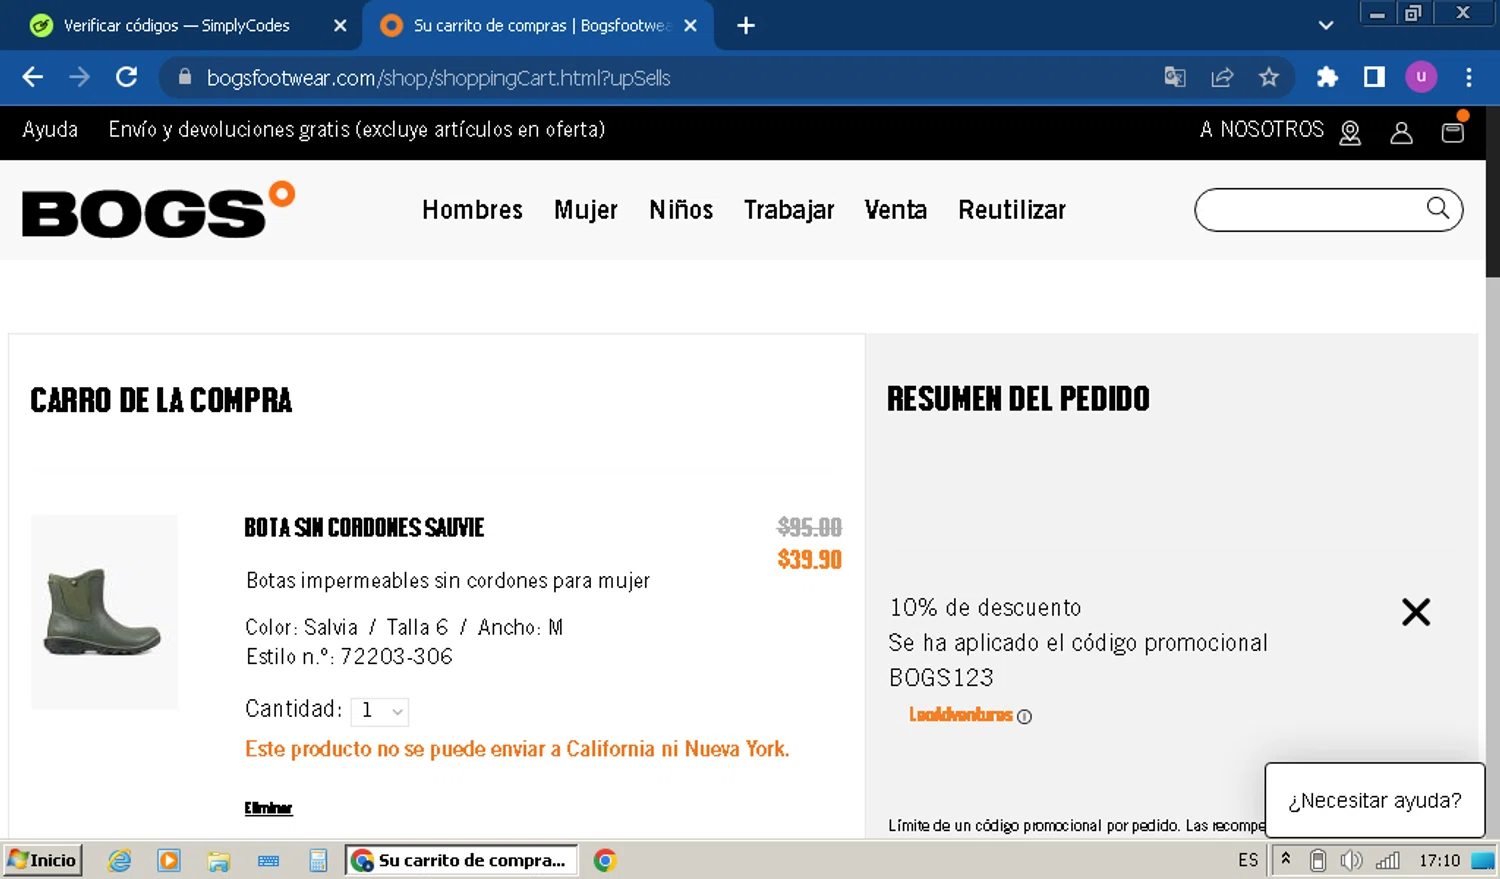Click the BOGS logo
This screenshot has height=879, width=1500.
[158, 210]
